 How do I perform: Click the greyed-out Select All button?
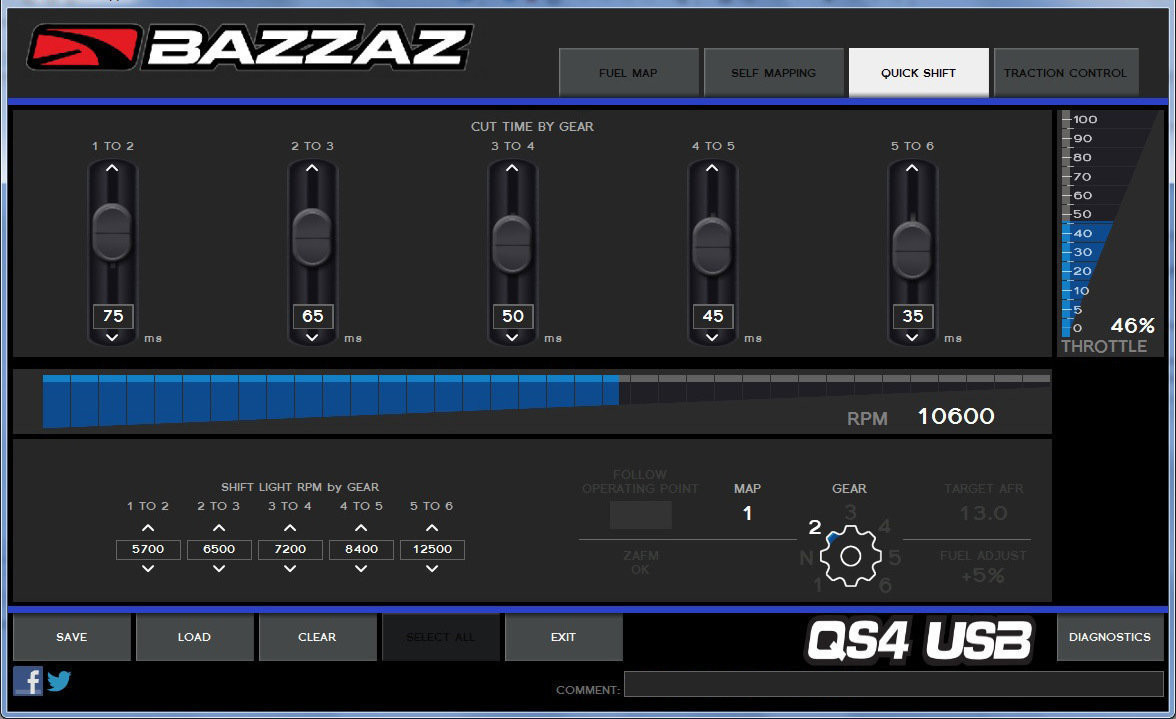coord(440,637)
